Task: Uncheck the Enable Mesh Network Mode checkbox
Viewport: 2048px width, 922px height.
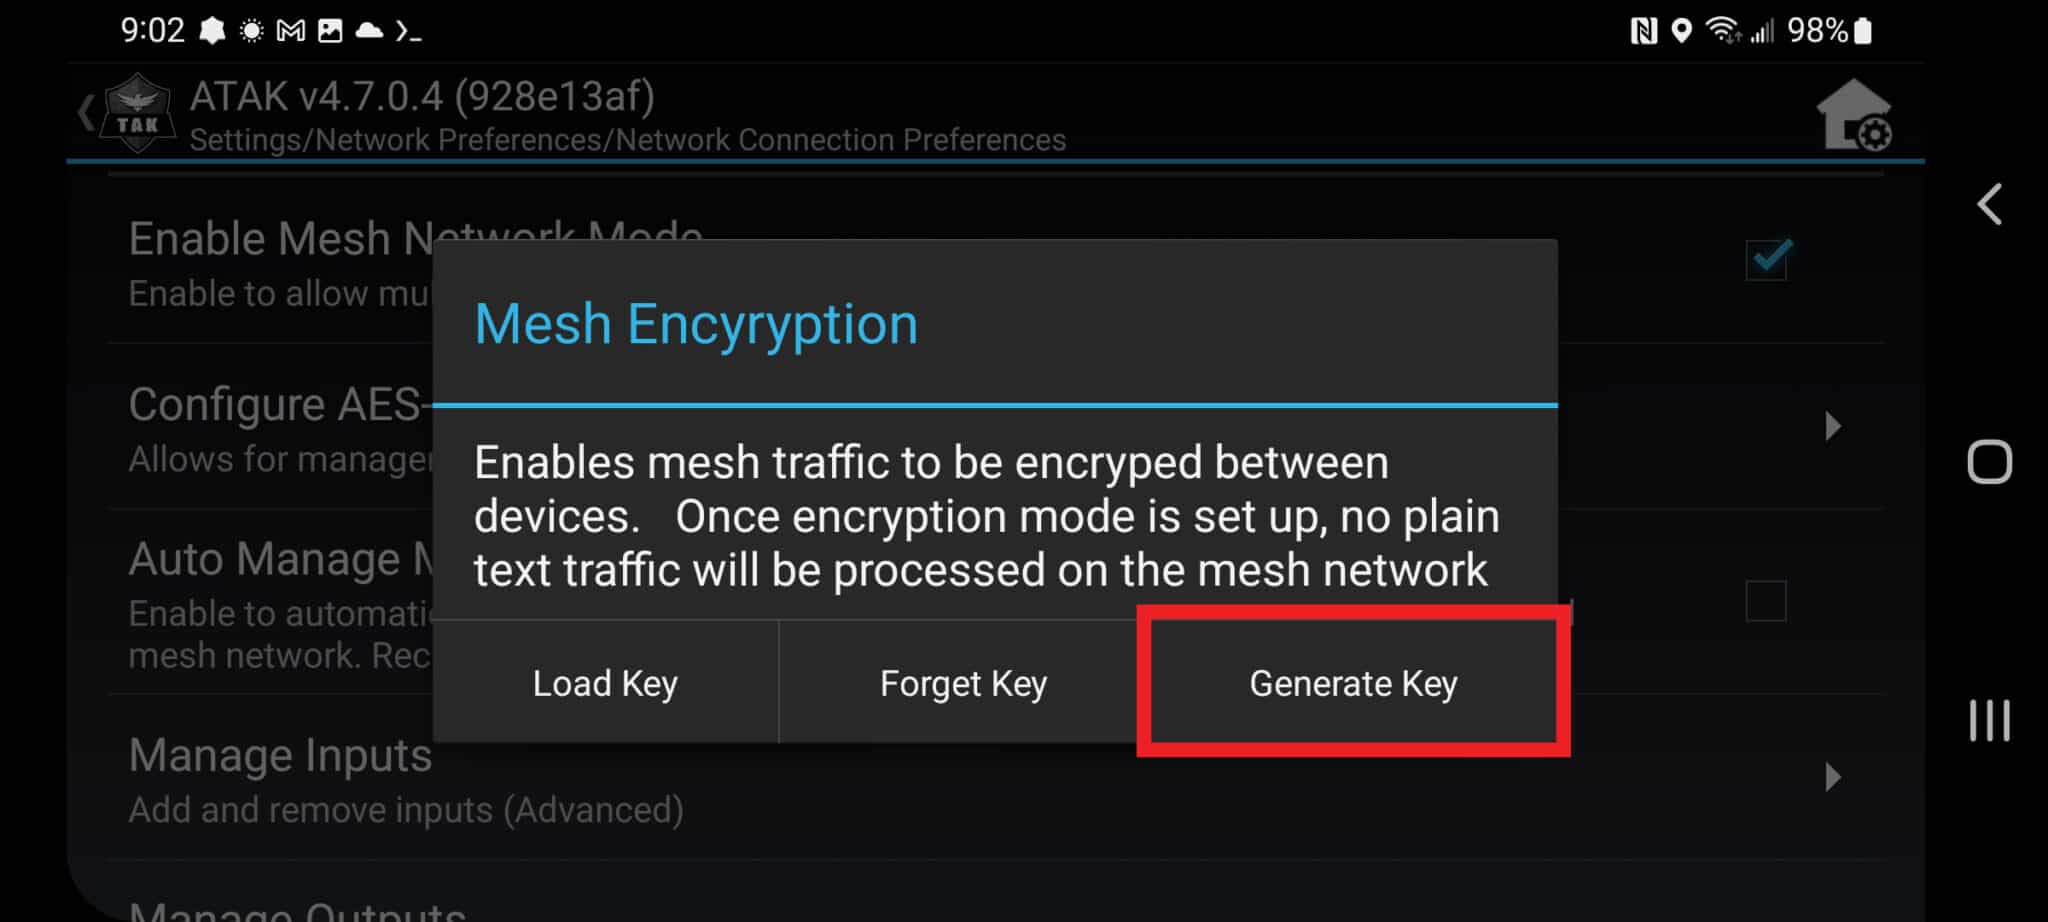Action: pyautogui.click(x=1766, y=259)
